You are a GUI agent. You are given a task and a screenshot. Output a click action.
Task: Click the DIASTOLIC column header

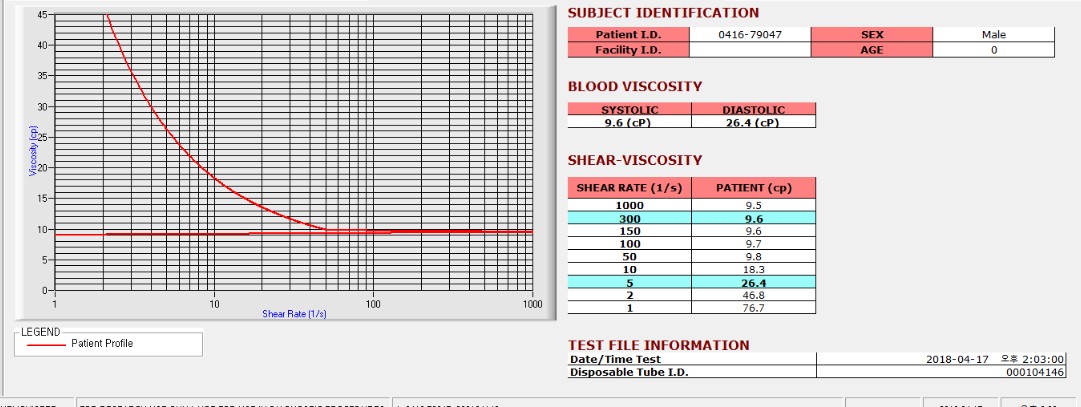tap(754, 109)
